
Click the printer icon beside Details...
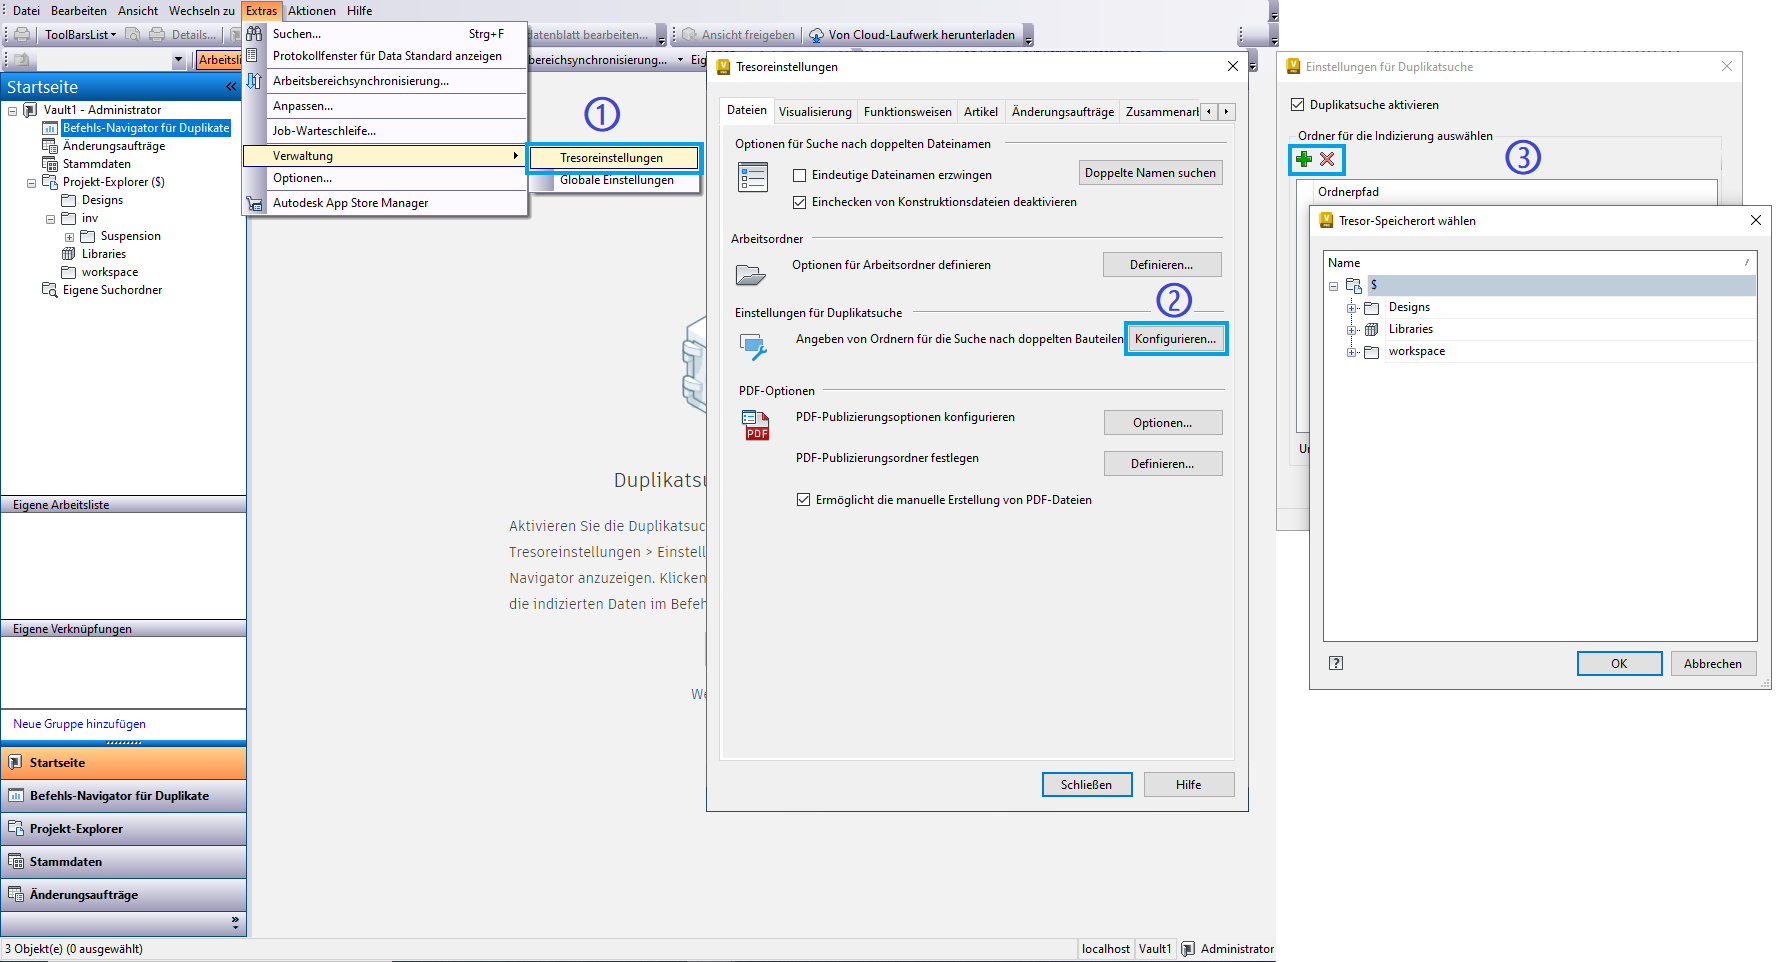pyautogui.click(x=157, y=34)
